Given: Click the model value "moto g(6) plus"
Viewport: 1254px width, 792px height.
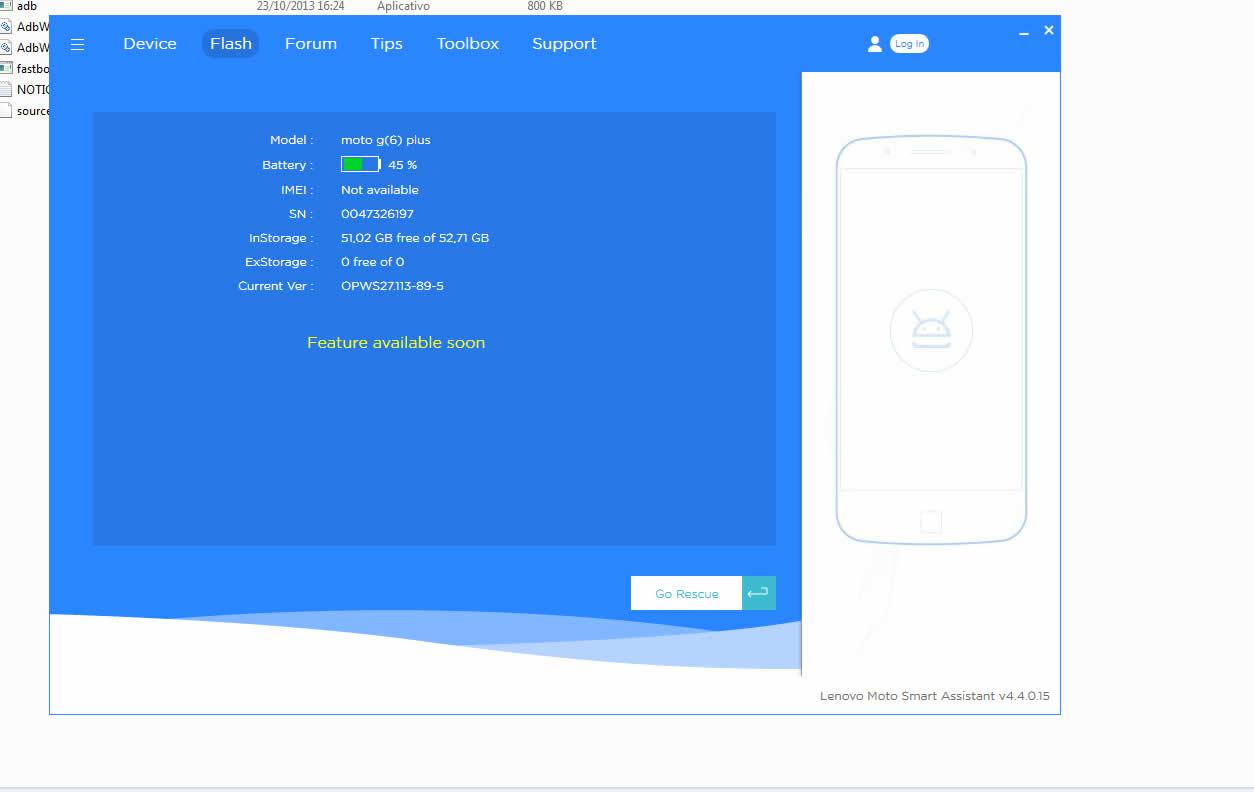Looking at the screenshot, I should [386, 140].
